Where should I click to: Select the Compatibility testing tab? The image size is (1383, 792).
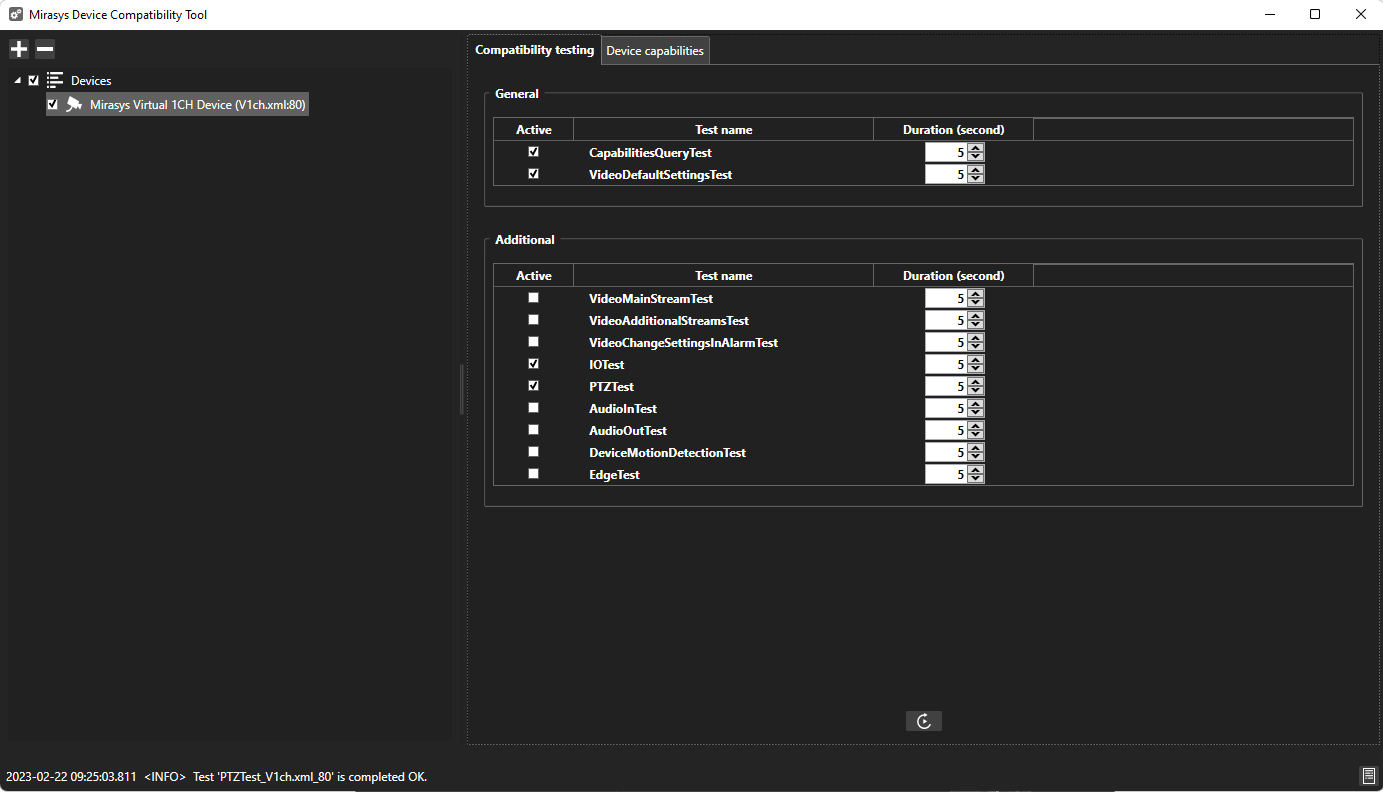click(534, 50)
